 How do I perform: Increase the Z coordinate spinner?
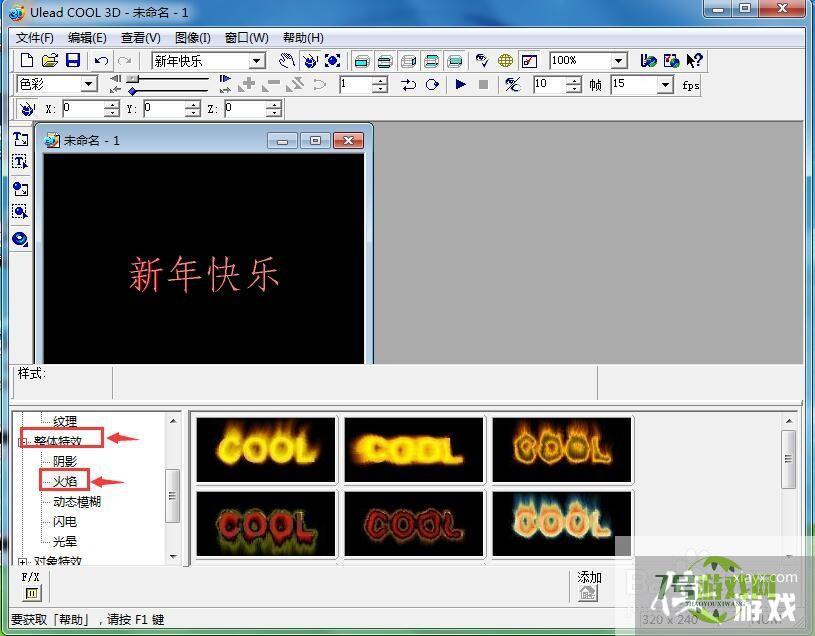(274, 104)
